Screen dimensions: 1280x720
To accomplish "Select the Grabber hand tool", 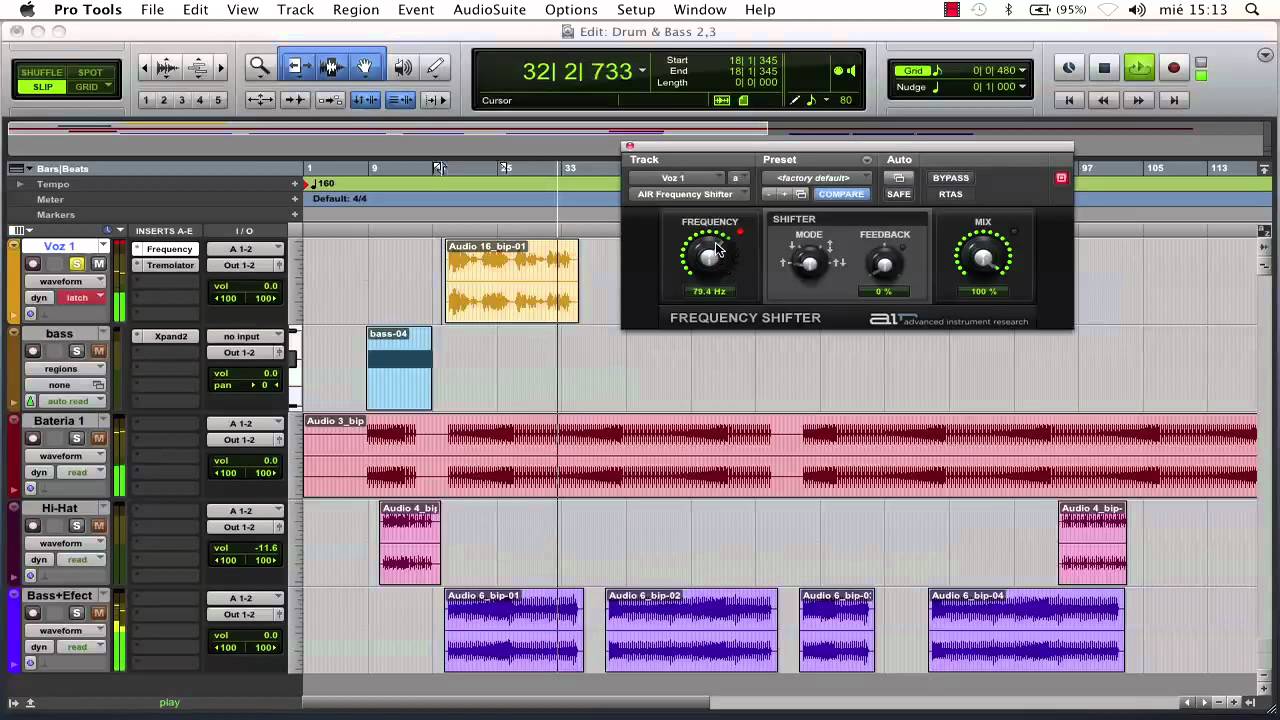I will click(x=365, y=67).
